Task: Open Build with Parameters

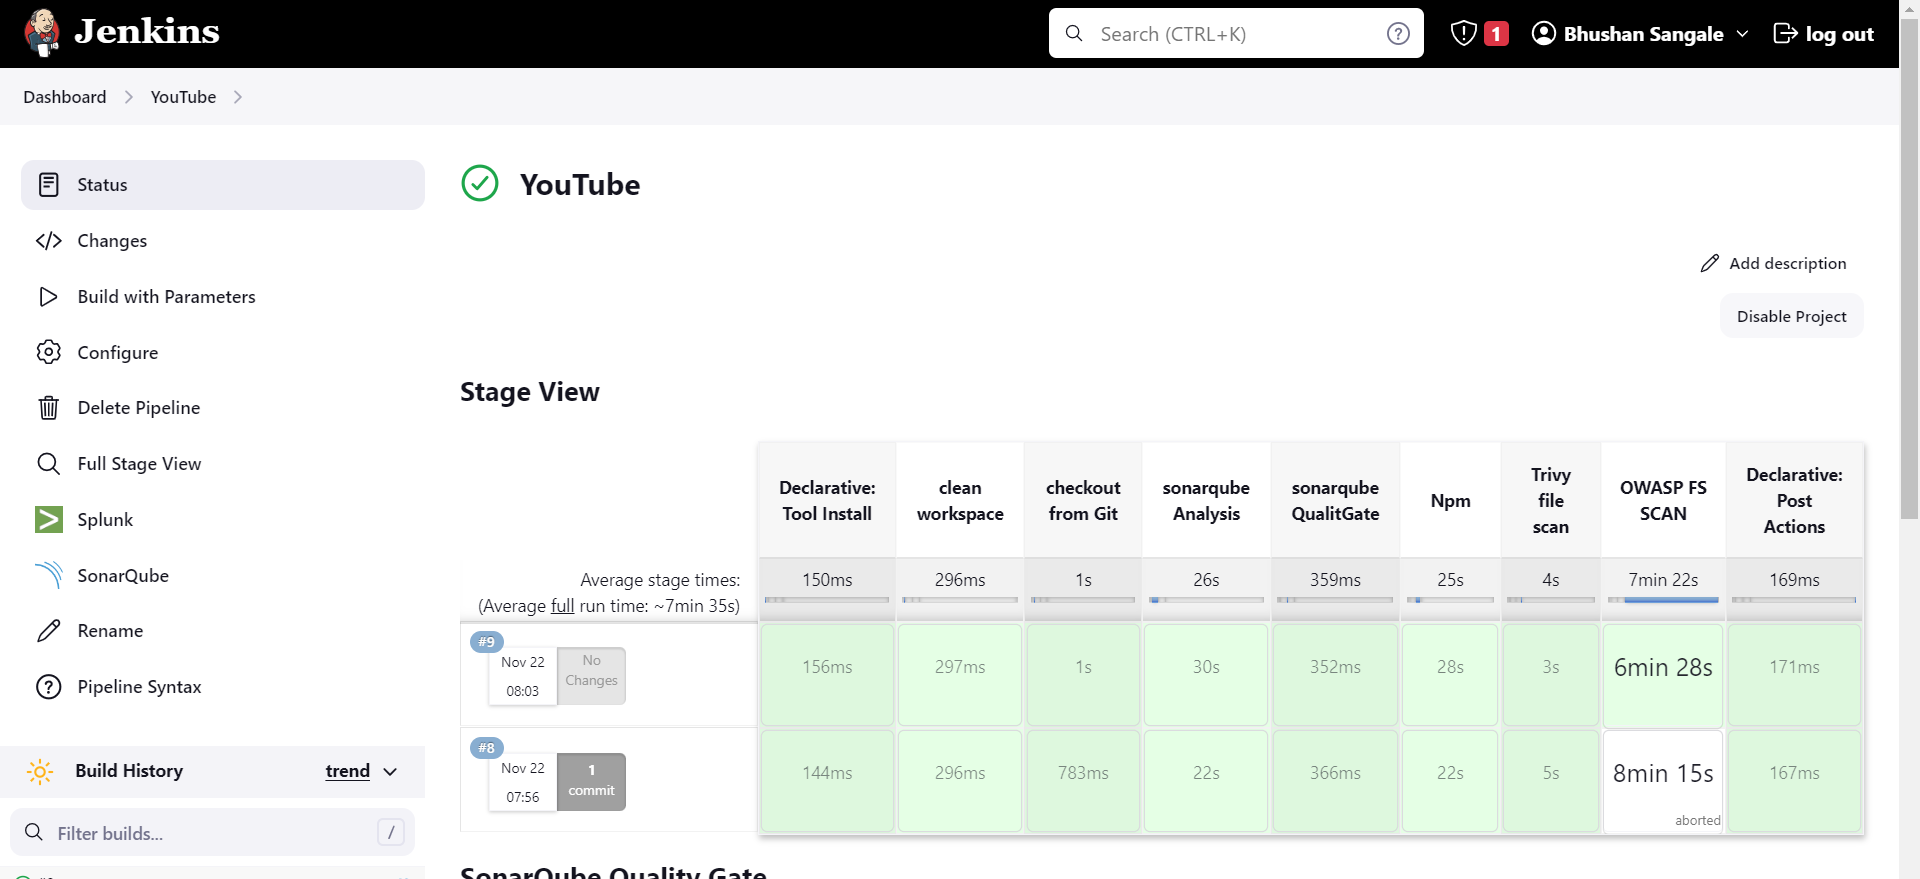Action: click(x=166, y=297)
